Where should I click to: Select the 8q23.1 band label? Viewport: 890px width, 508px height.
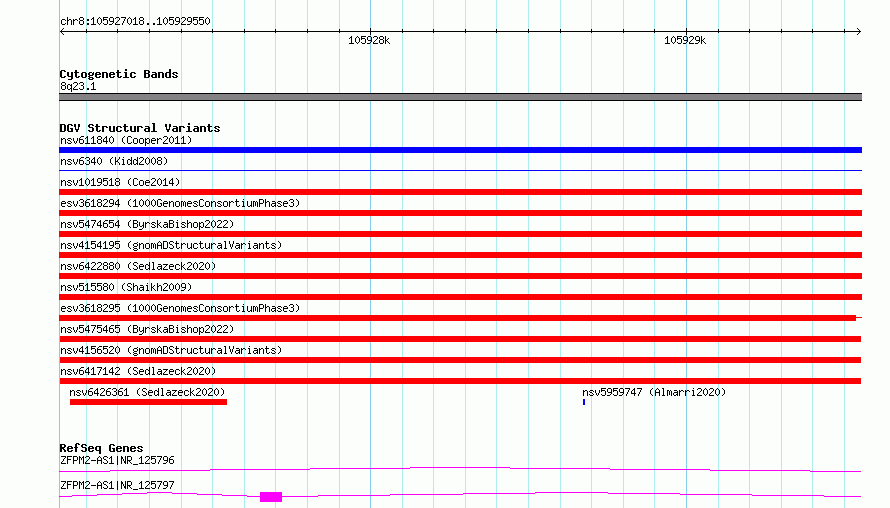78,86
